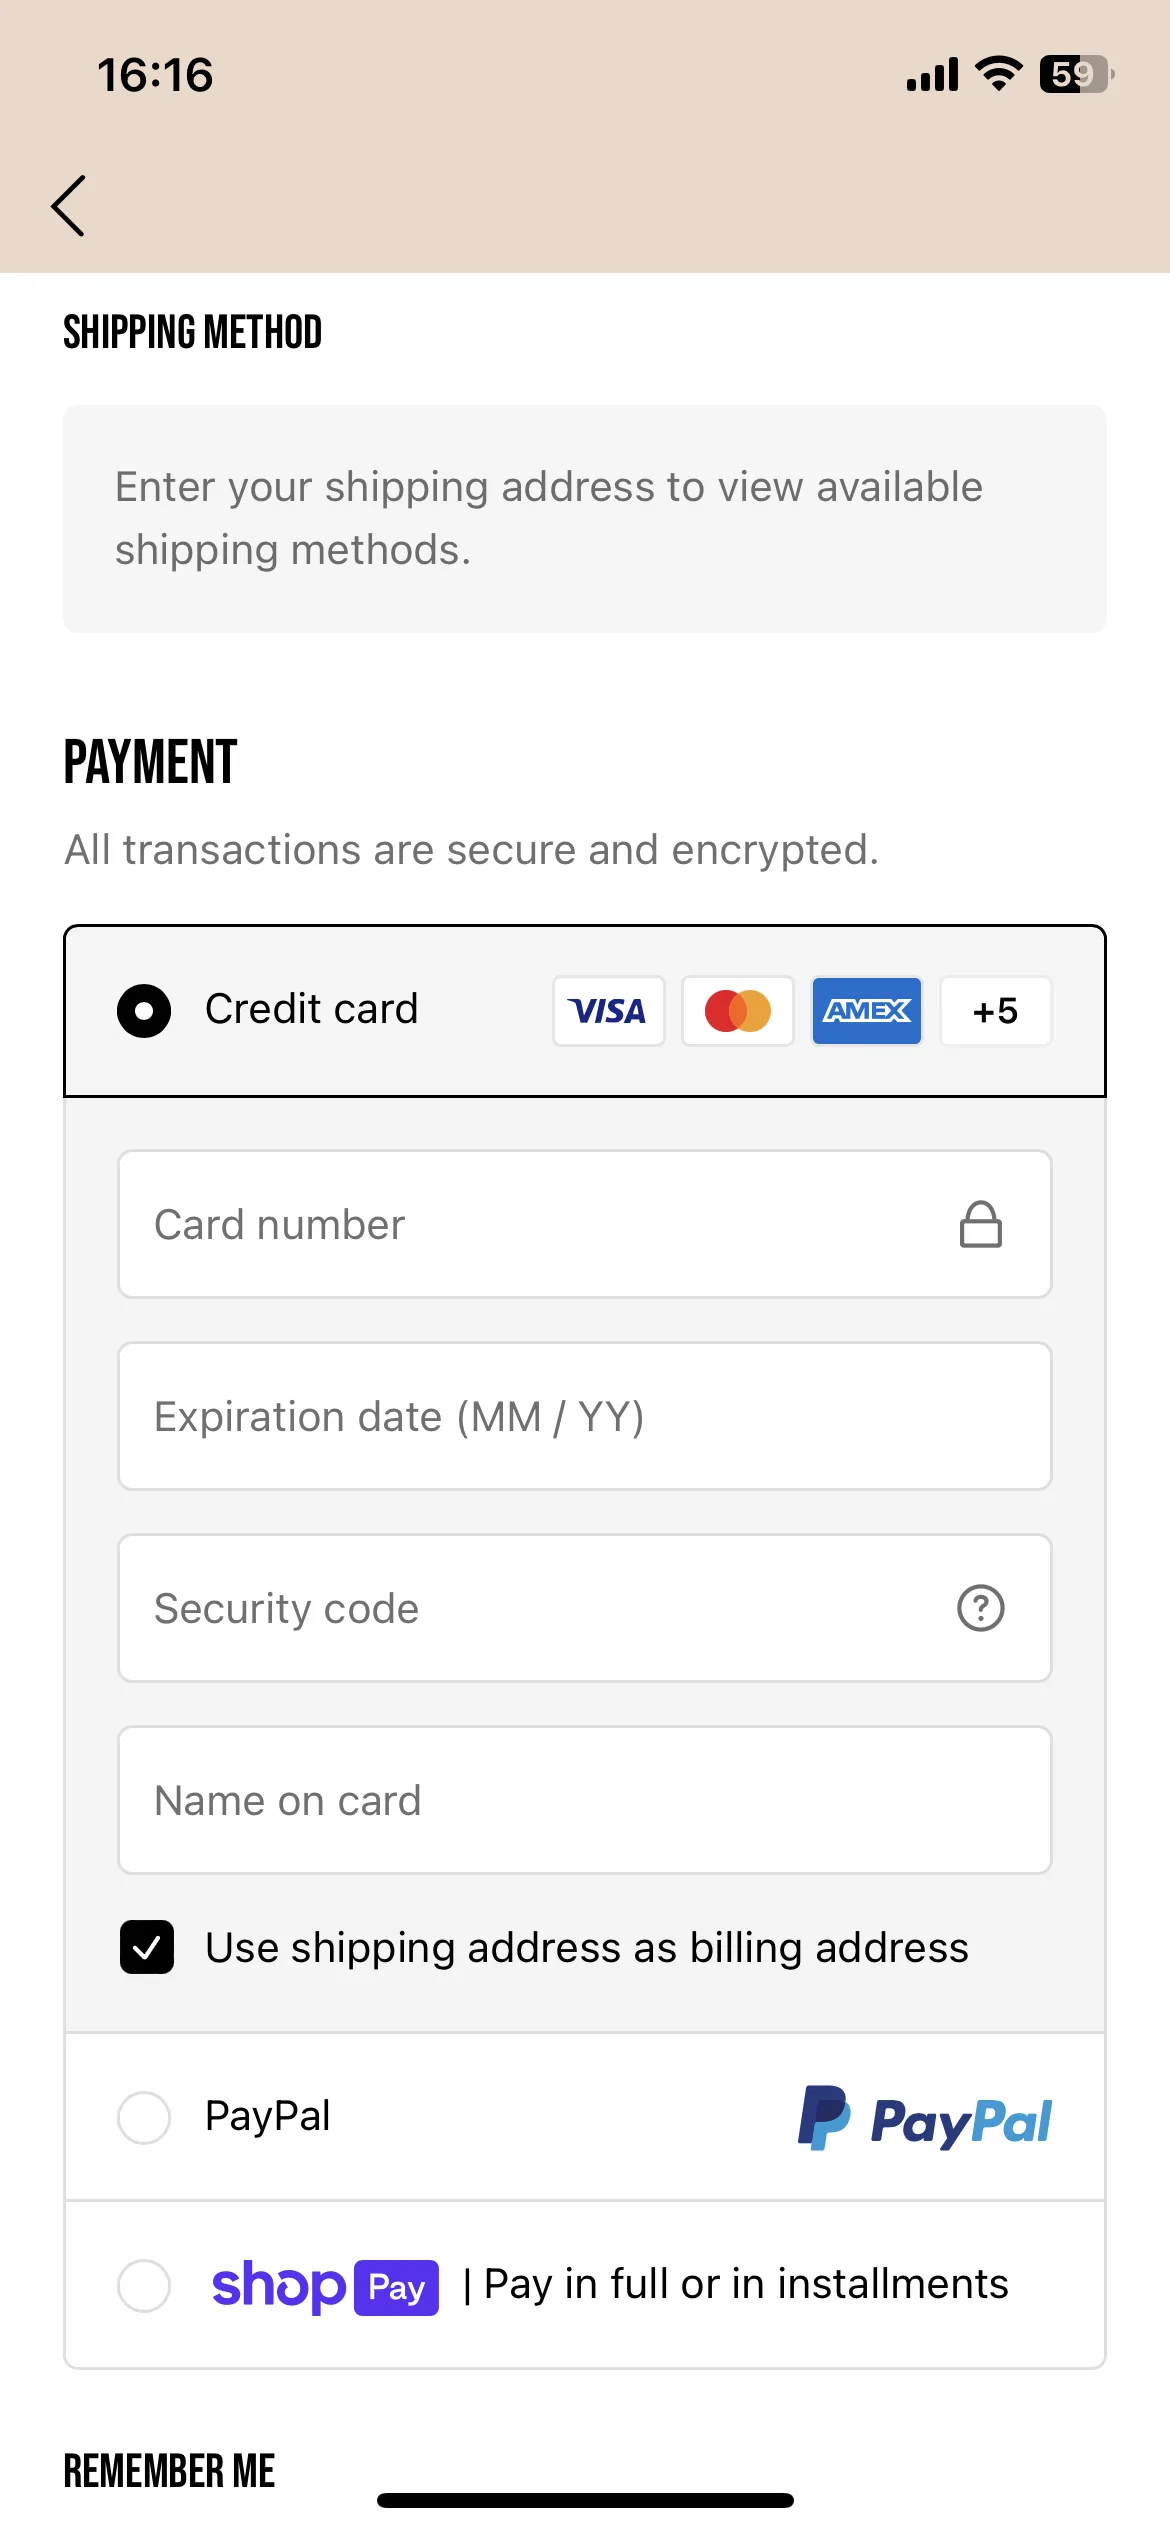Tap the Credit card option label
Viewport: 1170px width, 2532px height.
pyautogui.click(x=311, y=1009)
